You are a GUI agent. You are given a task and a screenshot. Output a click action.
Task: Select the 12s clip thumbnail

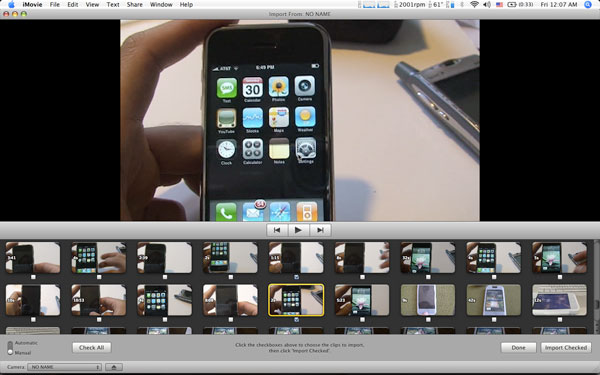coord(559,300)
